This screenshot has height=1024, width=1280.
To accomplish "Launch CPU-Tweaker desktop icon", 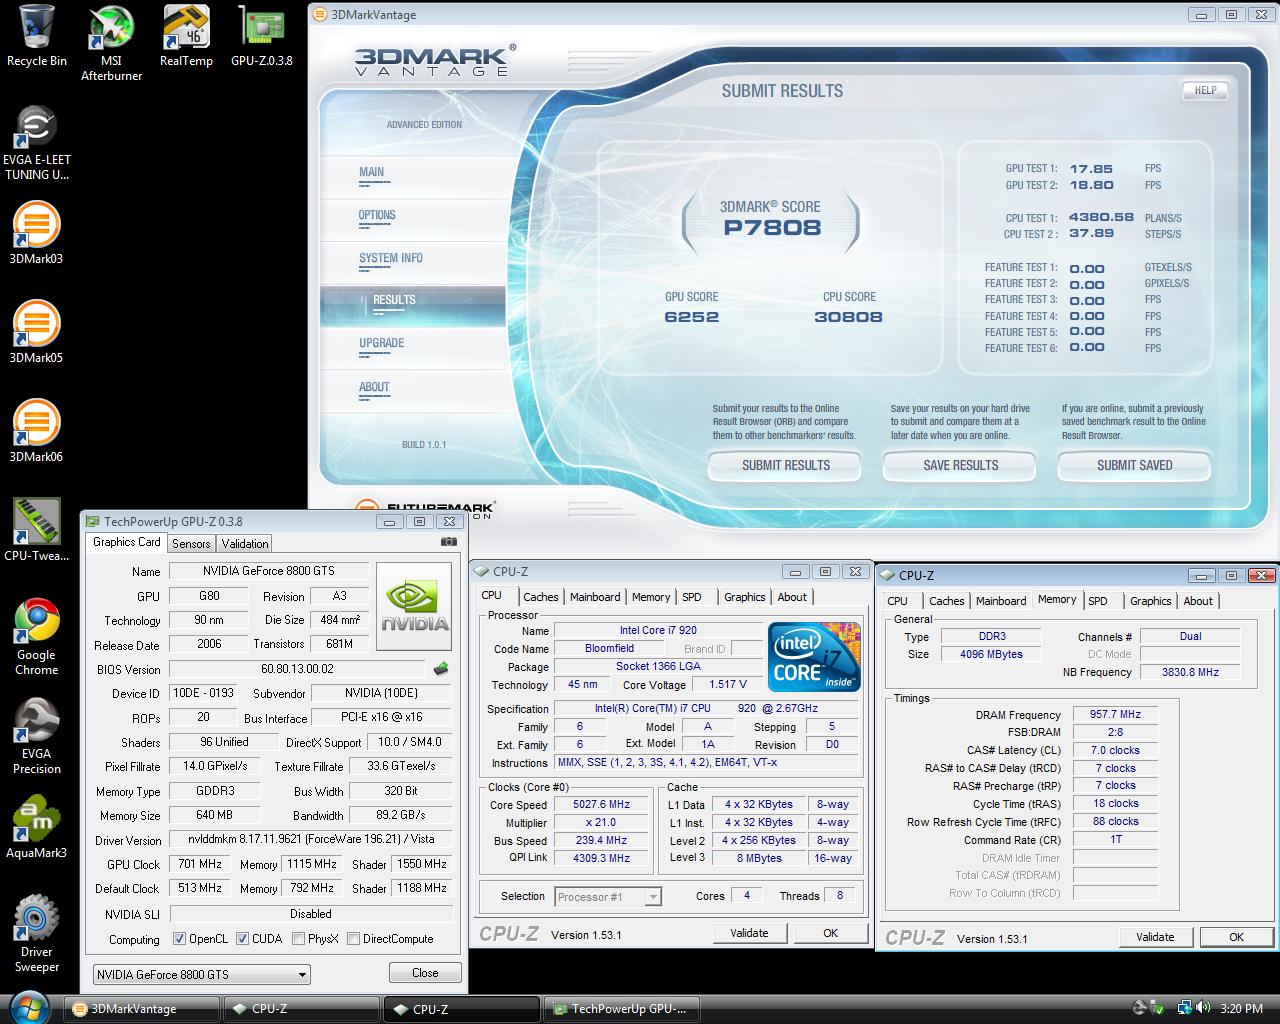I will [x=37, y=531].
